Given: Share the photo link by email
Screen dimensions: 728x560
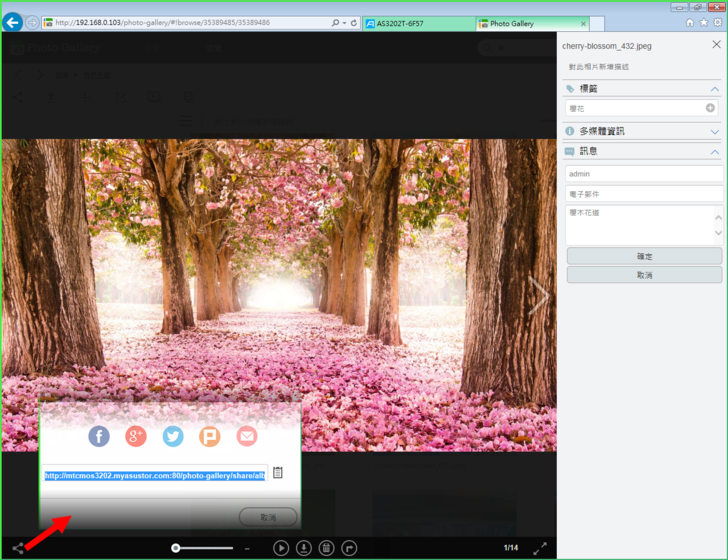Looking at the screenshot, I should [x=247, y=436].
